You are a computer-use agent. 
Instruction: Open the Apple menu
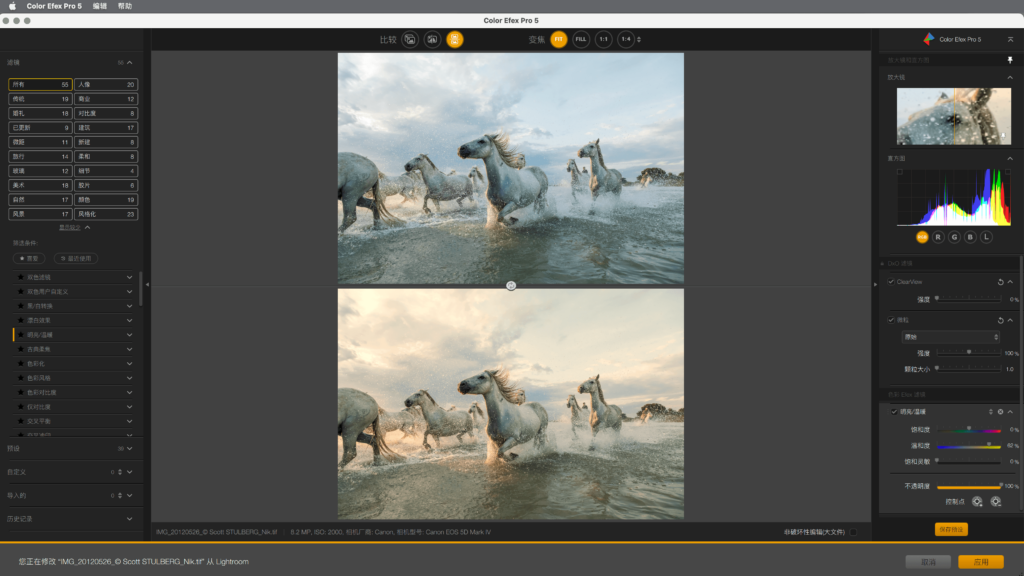(12, 6)
